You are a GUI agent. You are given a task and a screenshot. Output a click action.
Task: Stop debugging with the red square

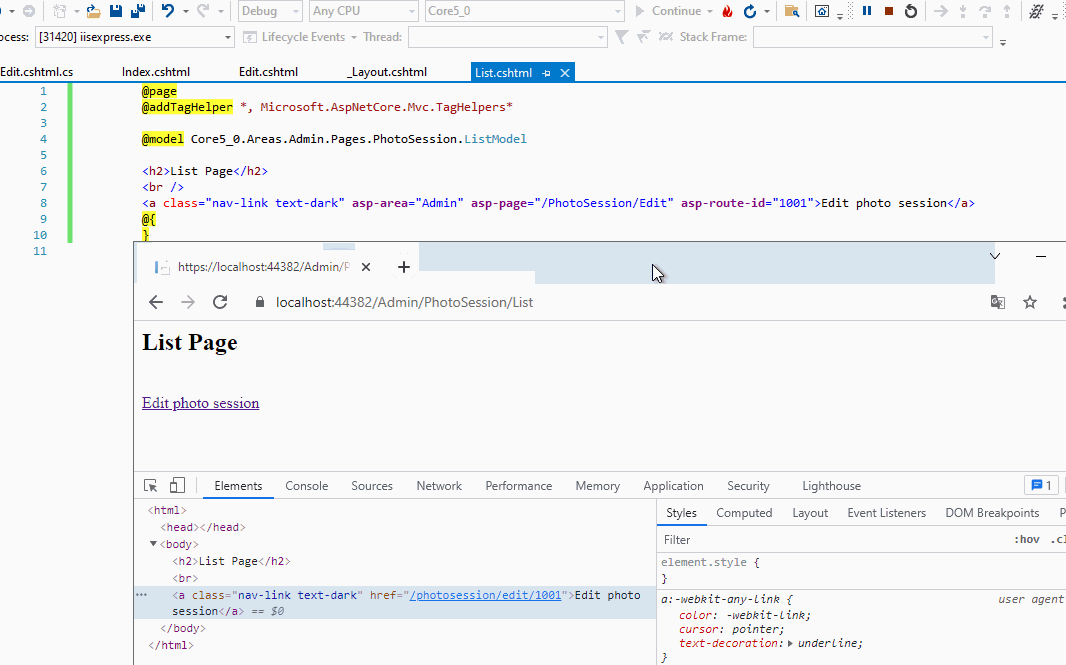(x=889, y=11)
